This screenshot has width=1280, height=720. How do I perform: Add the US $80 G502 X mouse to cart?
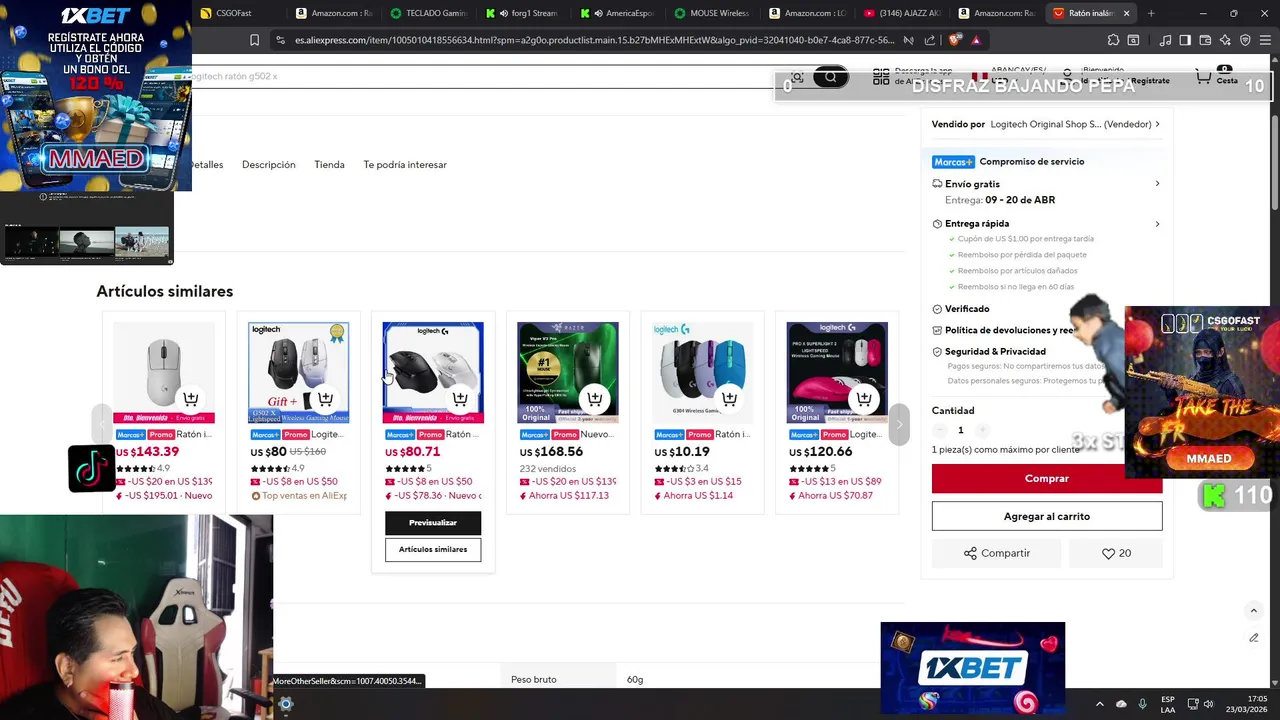[325, 399]
